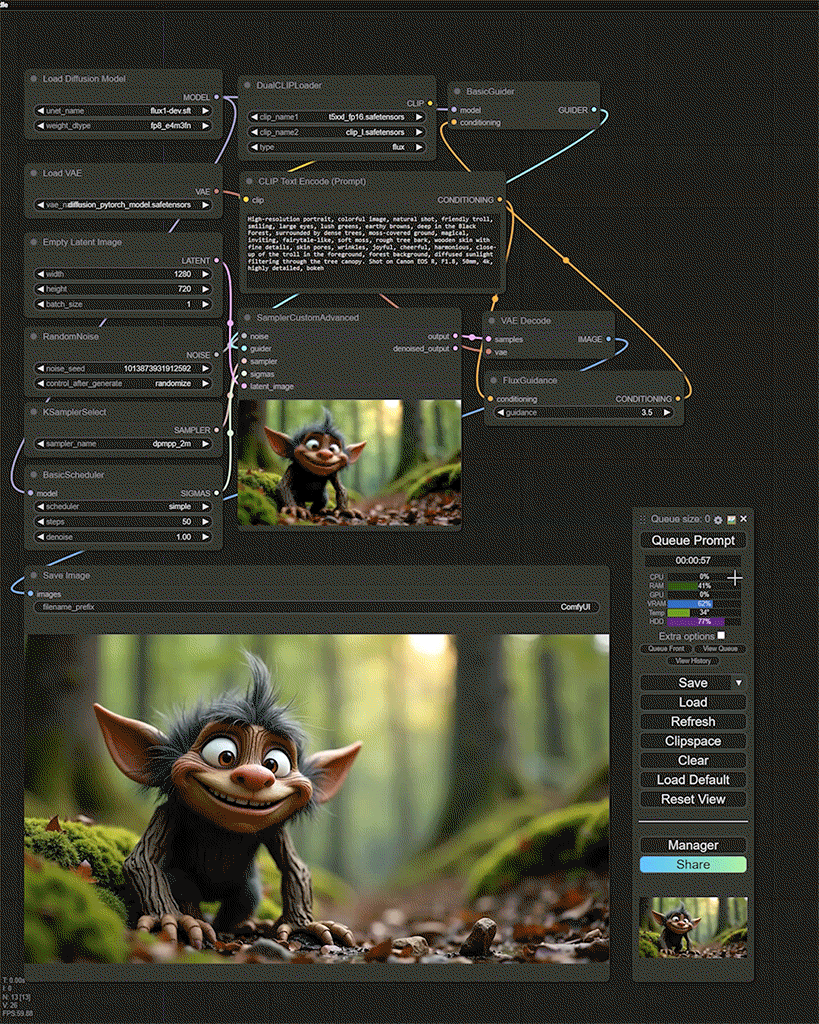Expand the Save button dropdown arrow
819x1024 pixels.
point(738,682)
